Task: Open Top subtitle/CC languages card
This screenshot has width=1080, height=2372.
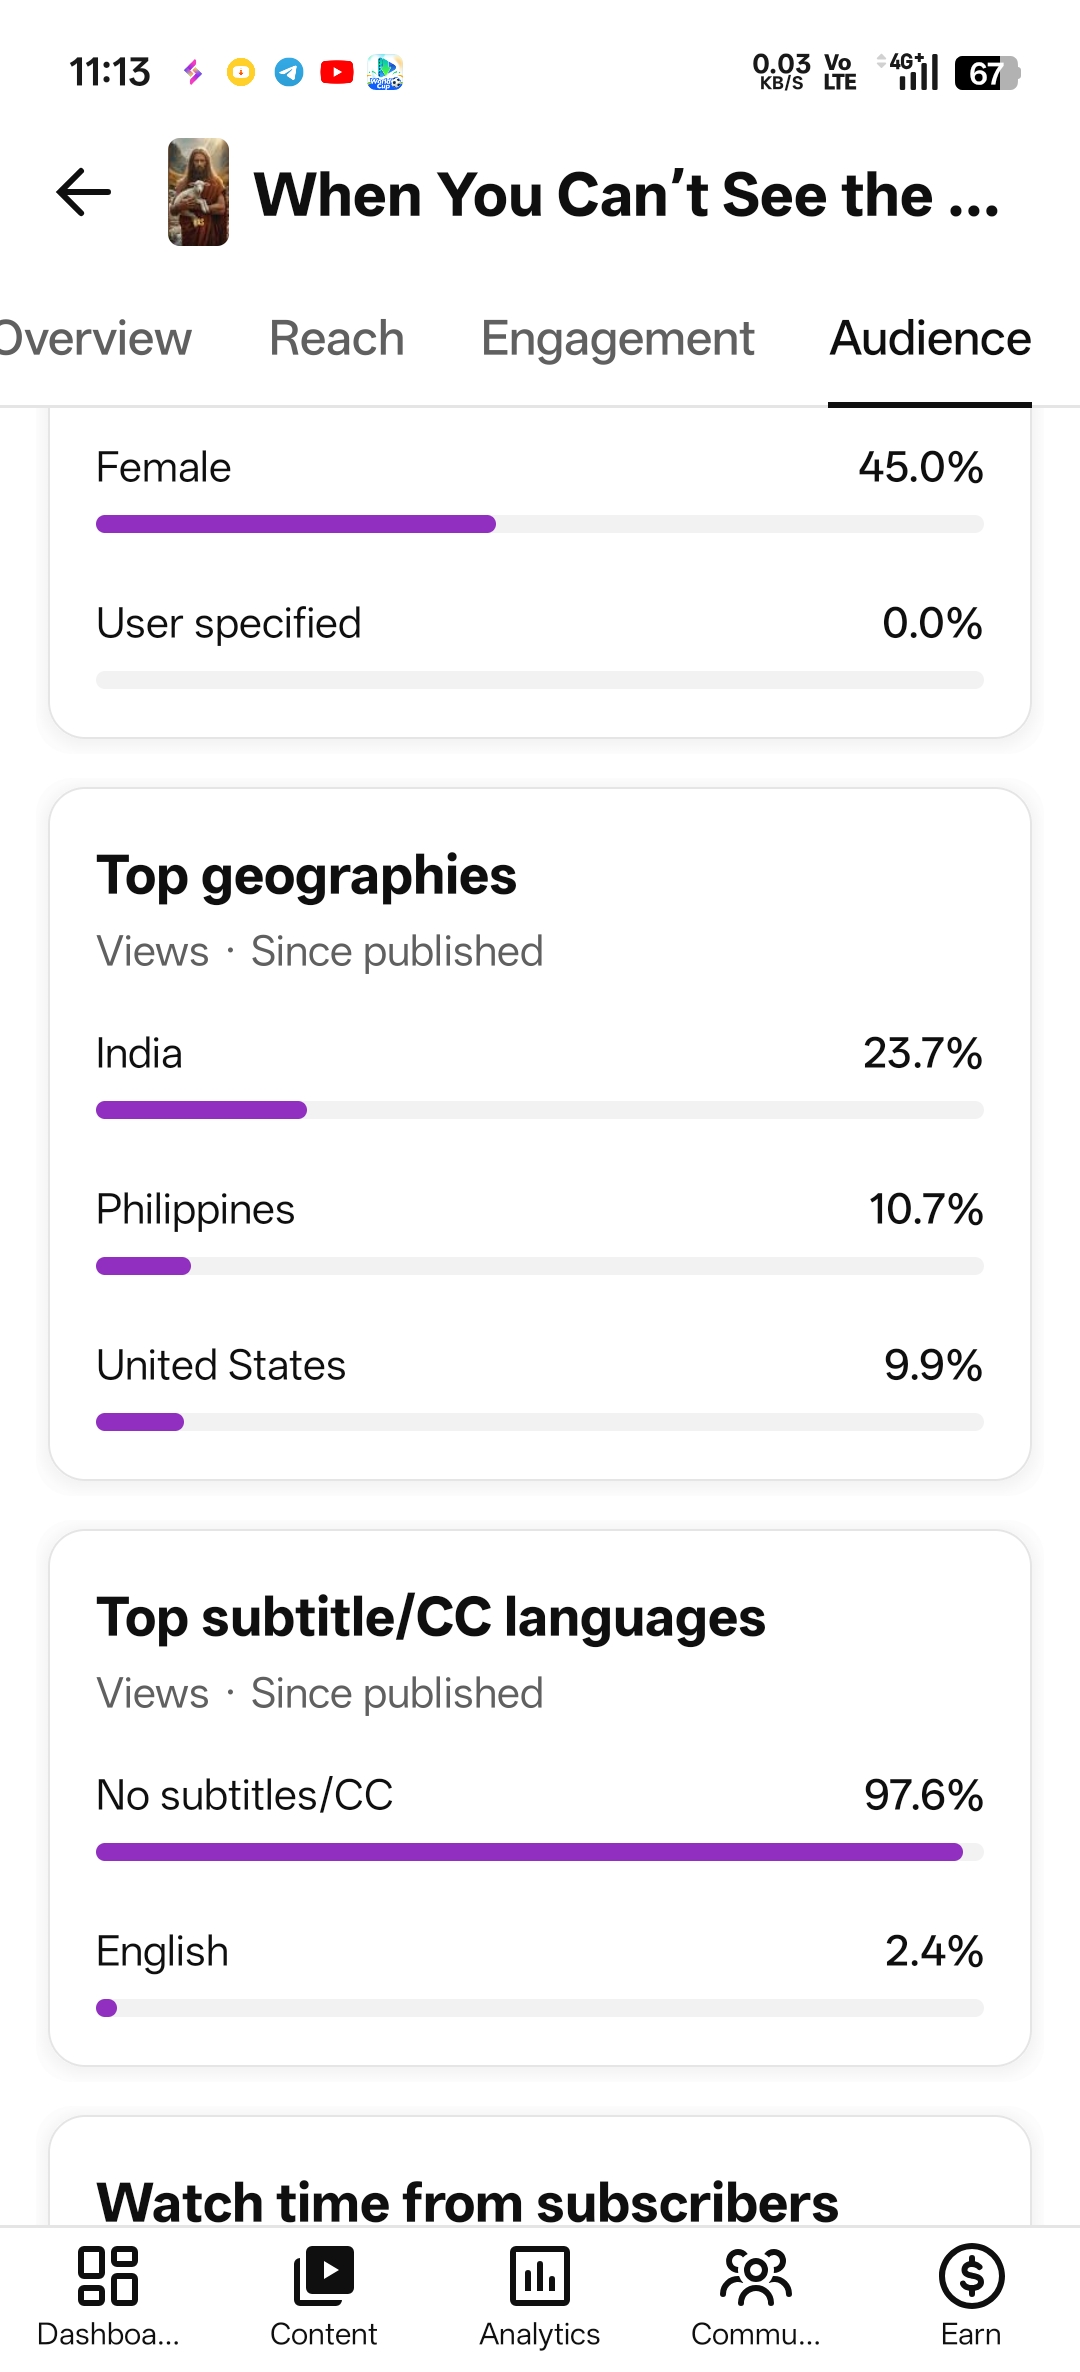Action: tap(540, 1798)
